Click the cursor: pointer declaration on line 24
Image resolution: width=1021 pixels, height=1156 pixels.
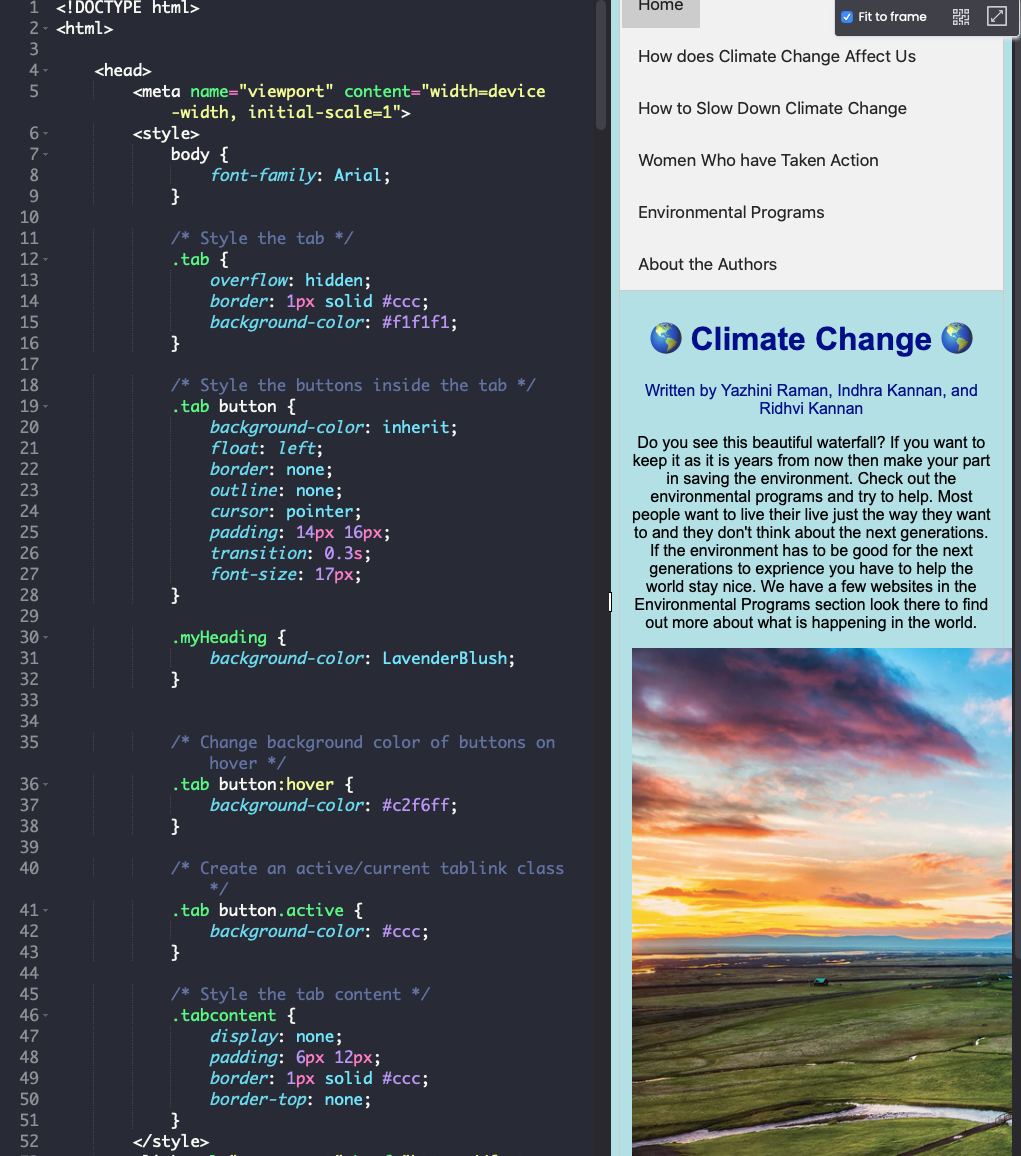tap(286, 512)
